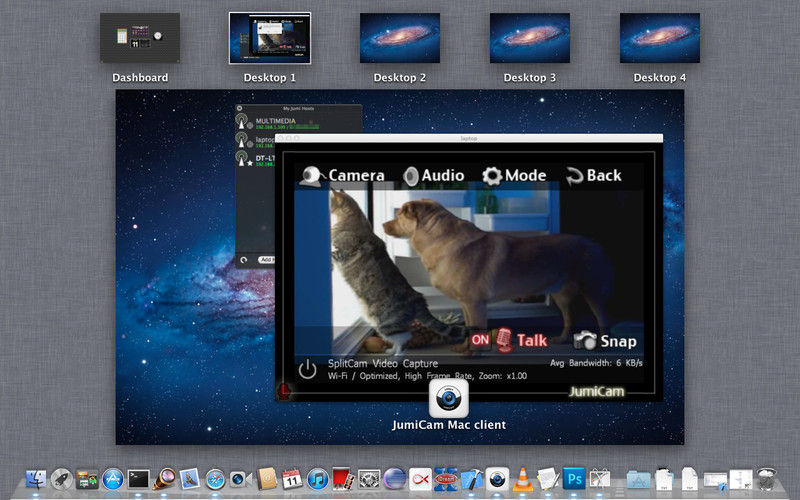Click the JumiCam logo text
Screen dimensions: 800x500
click(597, 391)
